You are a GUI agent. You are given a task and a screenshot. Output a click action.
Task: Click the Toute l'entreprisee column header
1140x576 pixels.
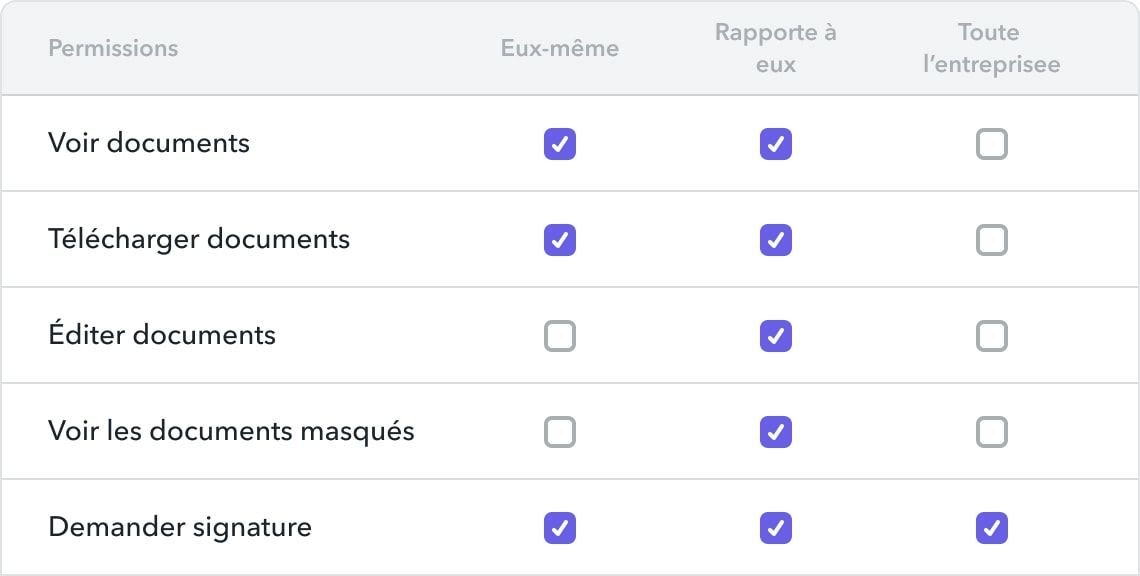pyautogui.click(x=992, y=48)
